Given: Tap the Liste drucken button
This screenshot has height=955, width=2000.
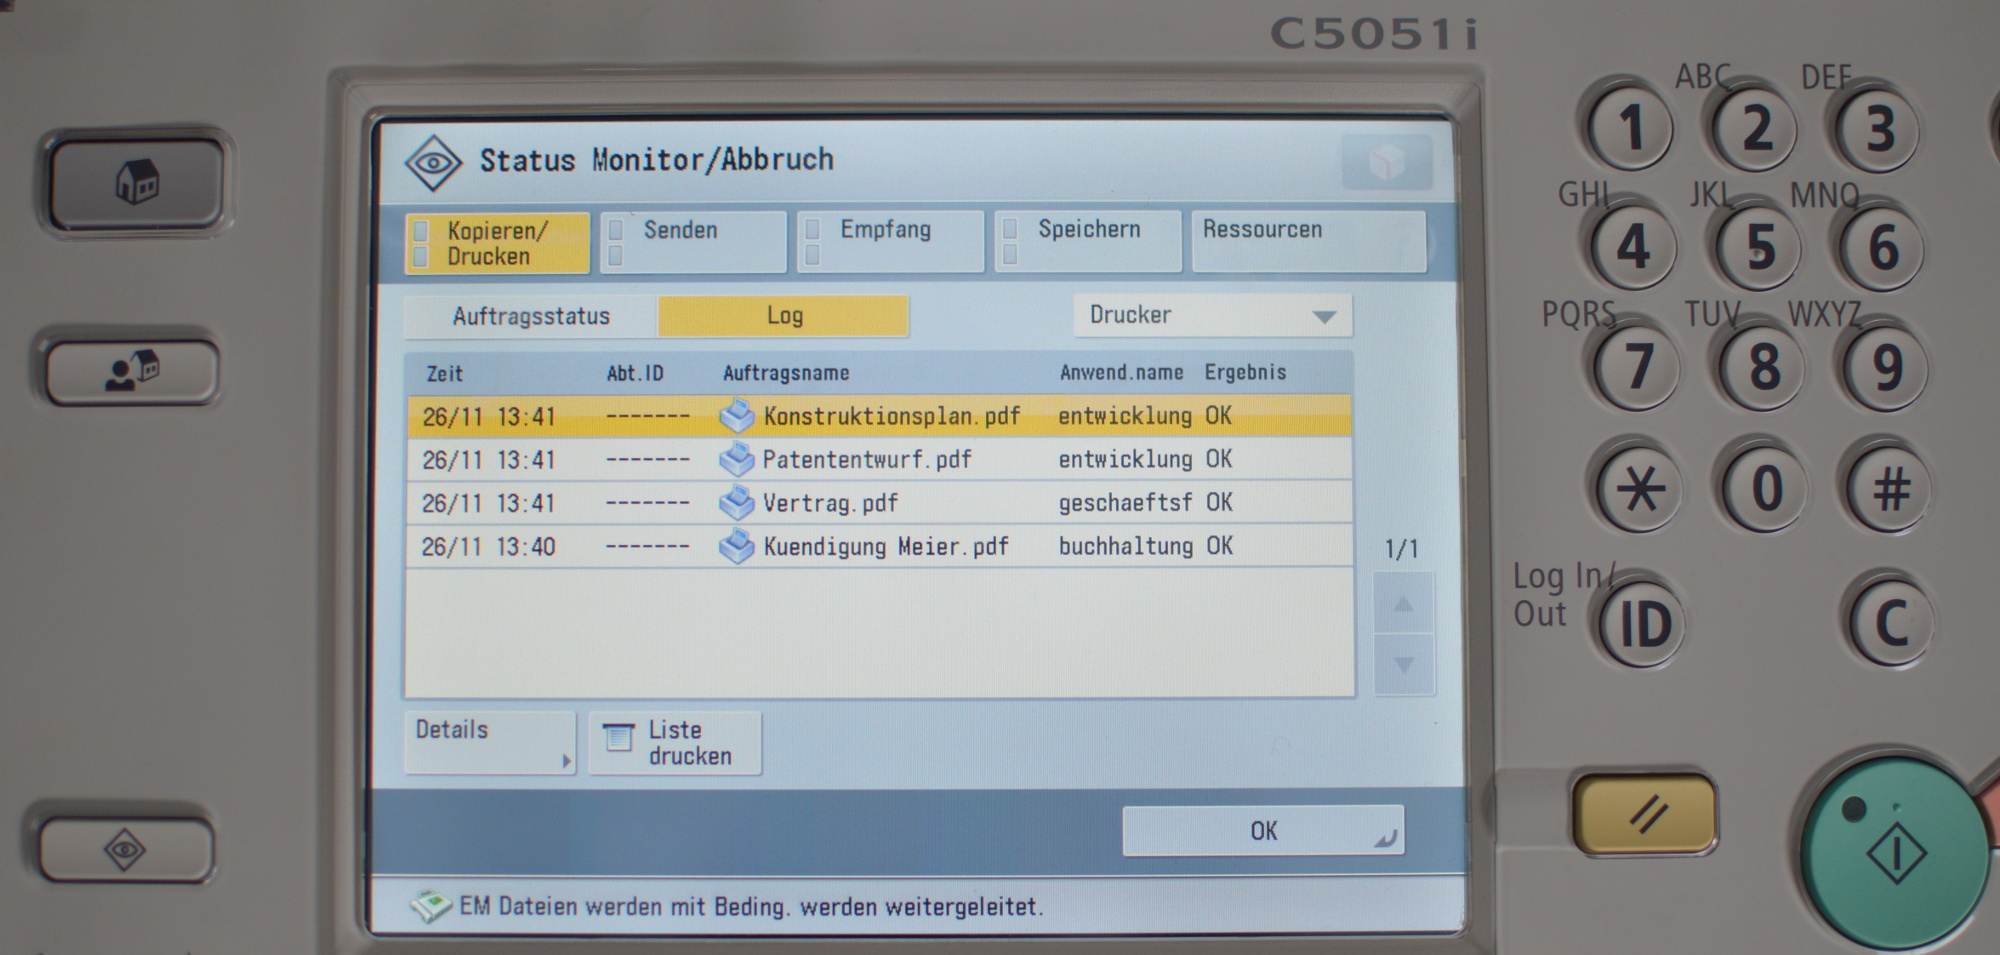Looking at the screenshot, I should pyautogui.click(x=675, y=743).
